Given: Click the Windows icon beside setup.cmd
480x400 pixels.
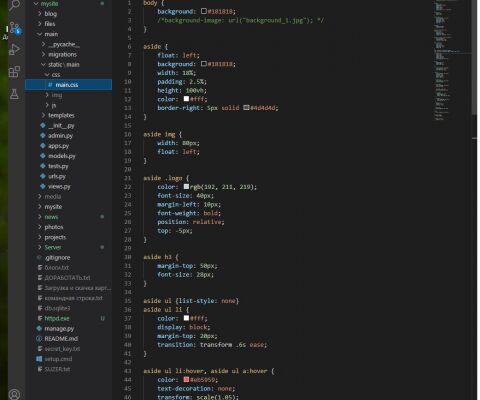Looking at the screenshot, I should click(x=39, y=359).
